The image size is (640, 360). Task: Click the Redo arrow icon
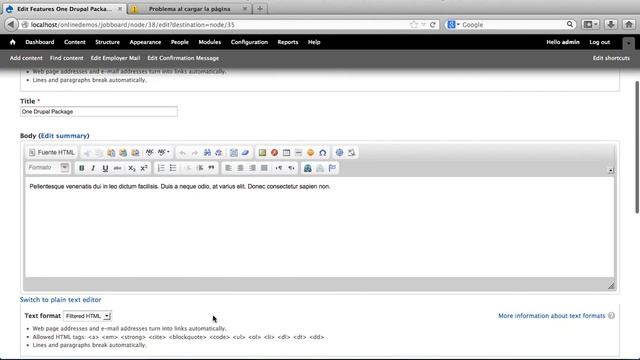195,153
